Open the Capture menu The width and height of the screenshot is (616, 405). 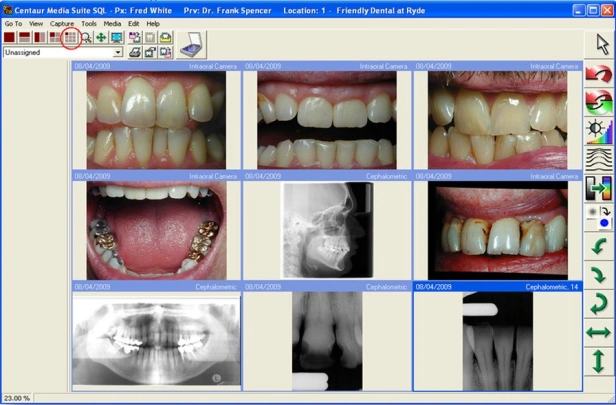point(62,23)
